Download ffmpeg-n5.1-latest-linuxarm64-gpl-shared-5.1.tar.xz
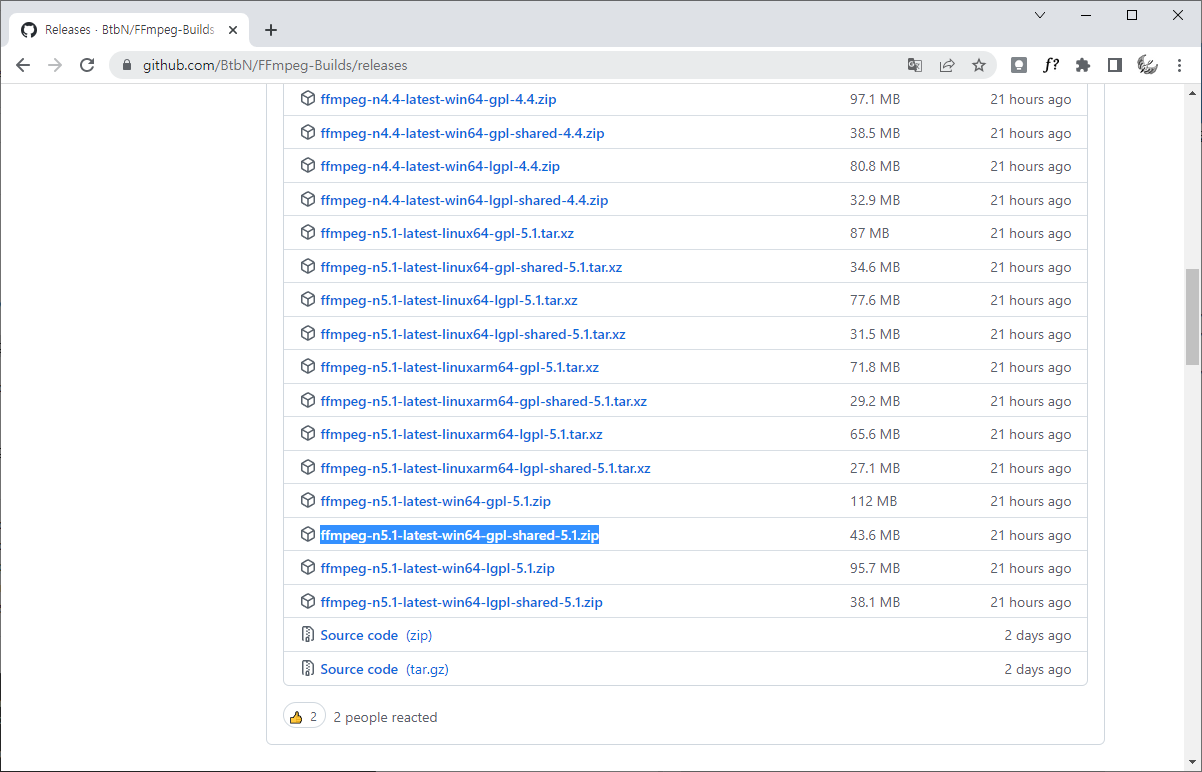The height and width of the screenshot is (772, 1202). [x=484, y=401]
